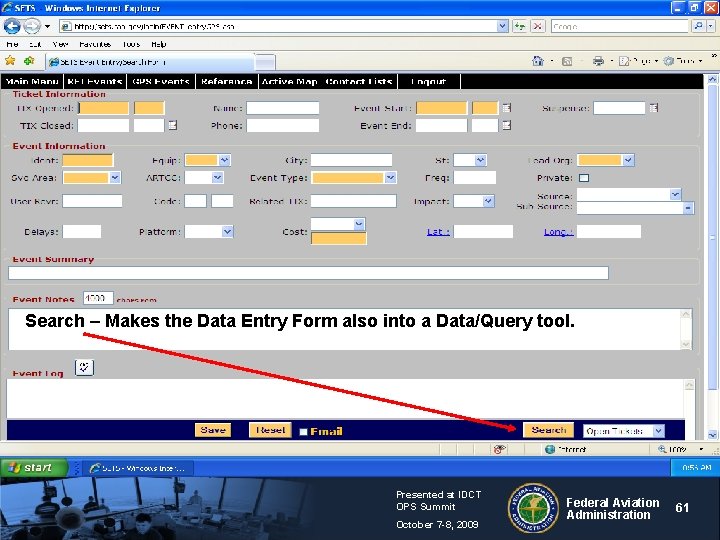Open Favorites Center star icon
This screenshot has width=720, height=540.
click(x=10, y=61)
